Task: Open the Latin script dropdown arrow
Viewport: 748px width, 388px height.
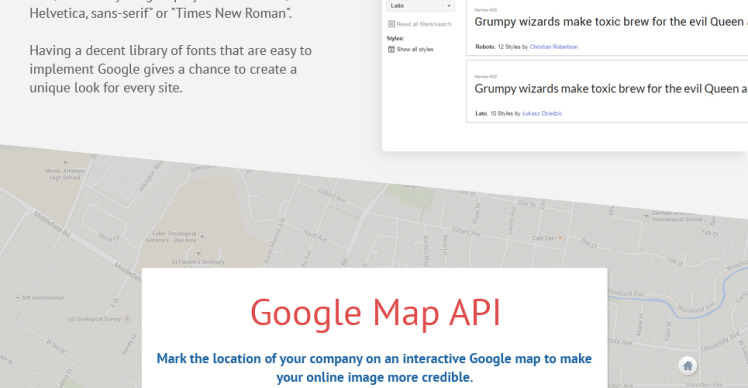Action: click(448, 6)
